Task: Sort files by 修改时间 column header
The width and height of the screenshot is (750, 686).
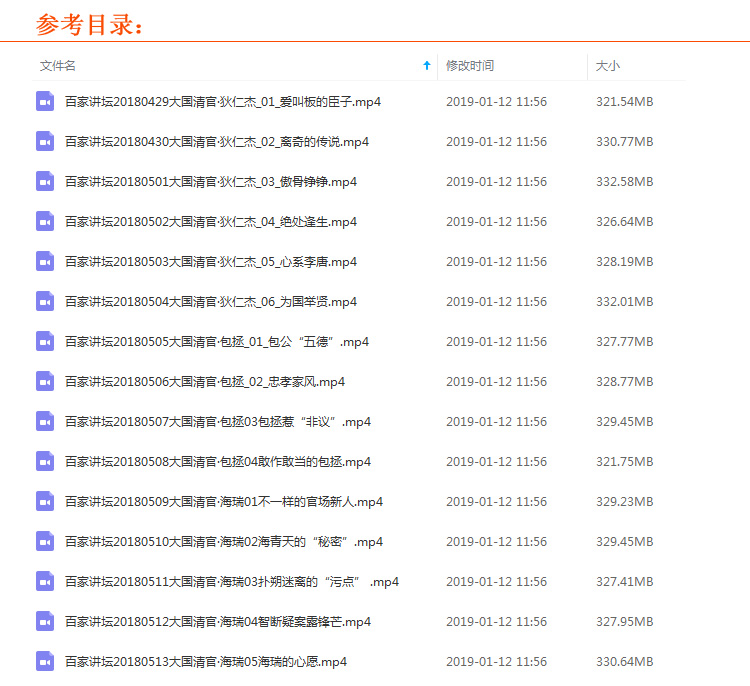Action: click(470, 66)
